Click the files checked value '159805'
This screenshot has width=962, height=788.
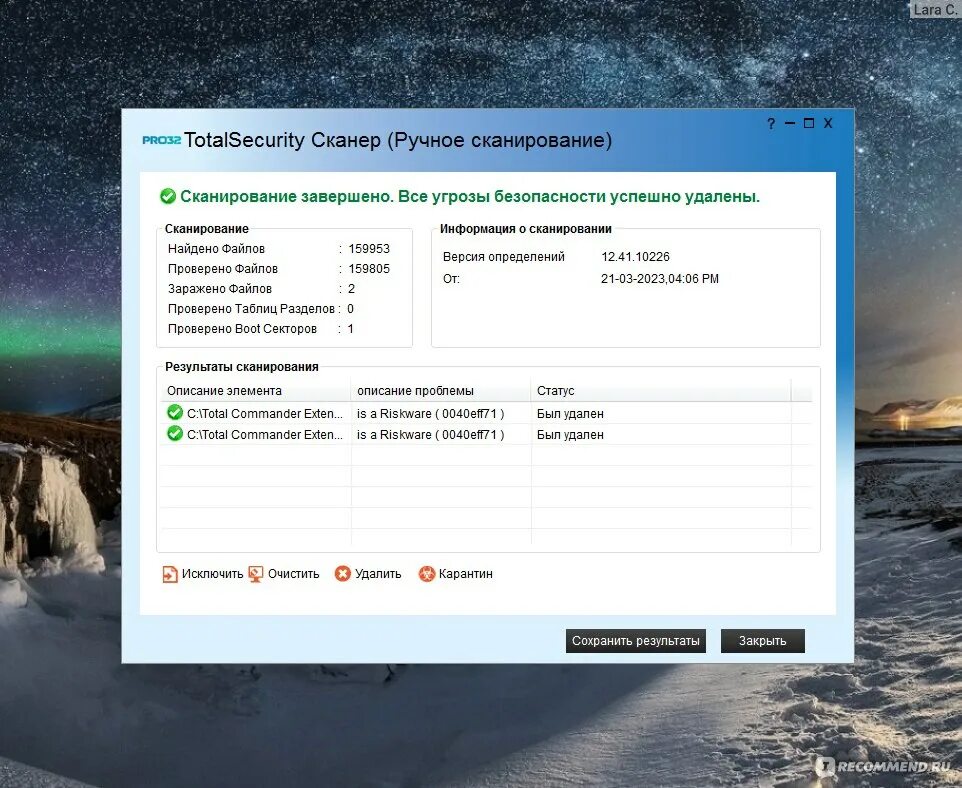[x=369, y=269]
